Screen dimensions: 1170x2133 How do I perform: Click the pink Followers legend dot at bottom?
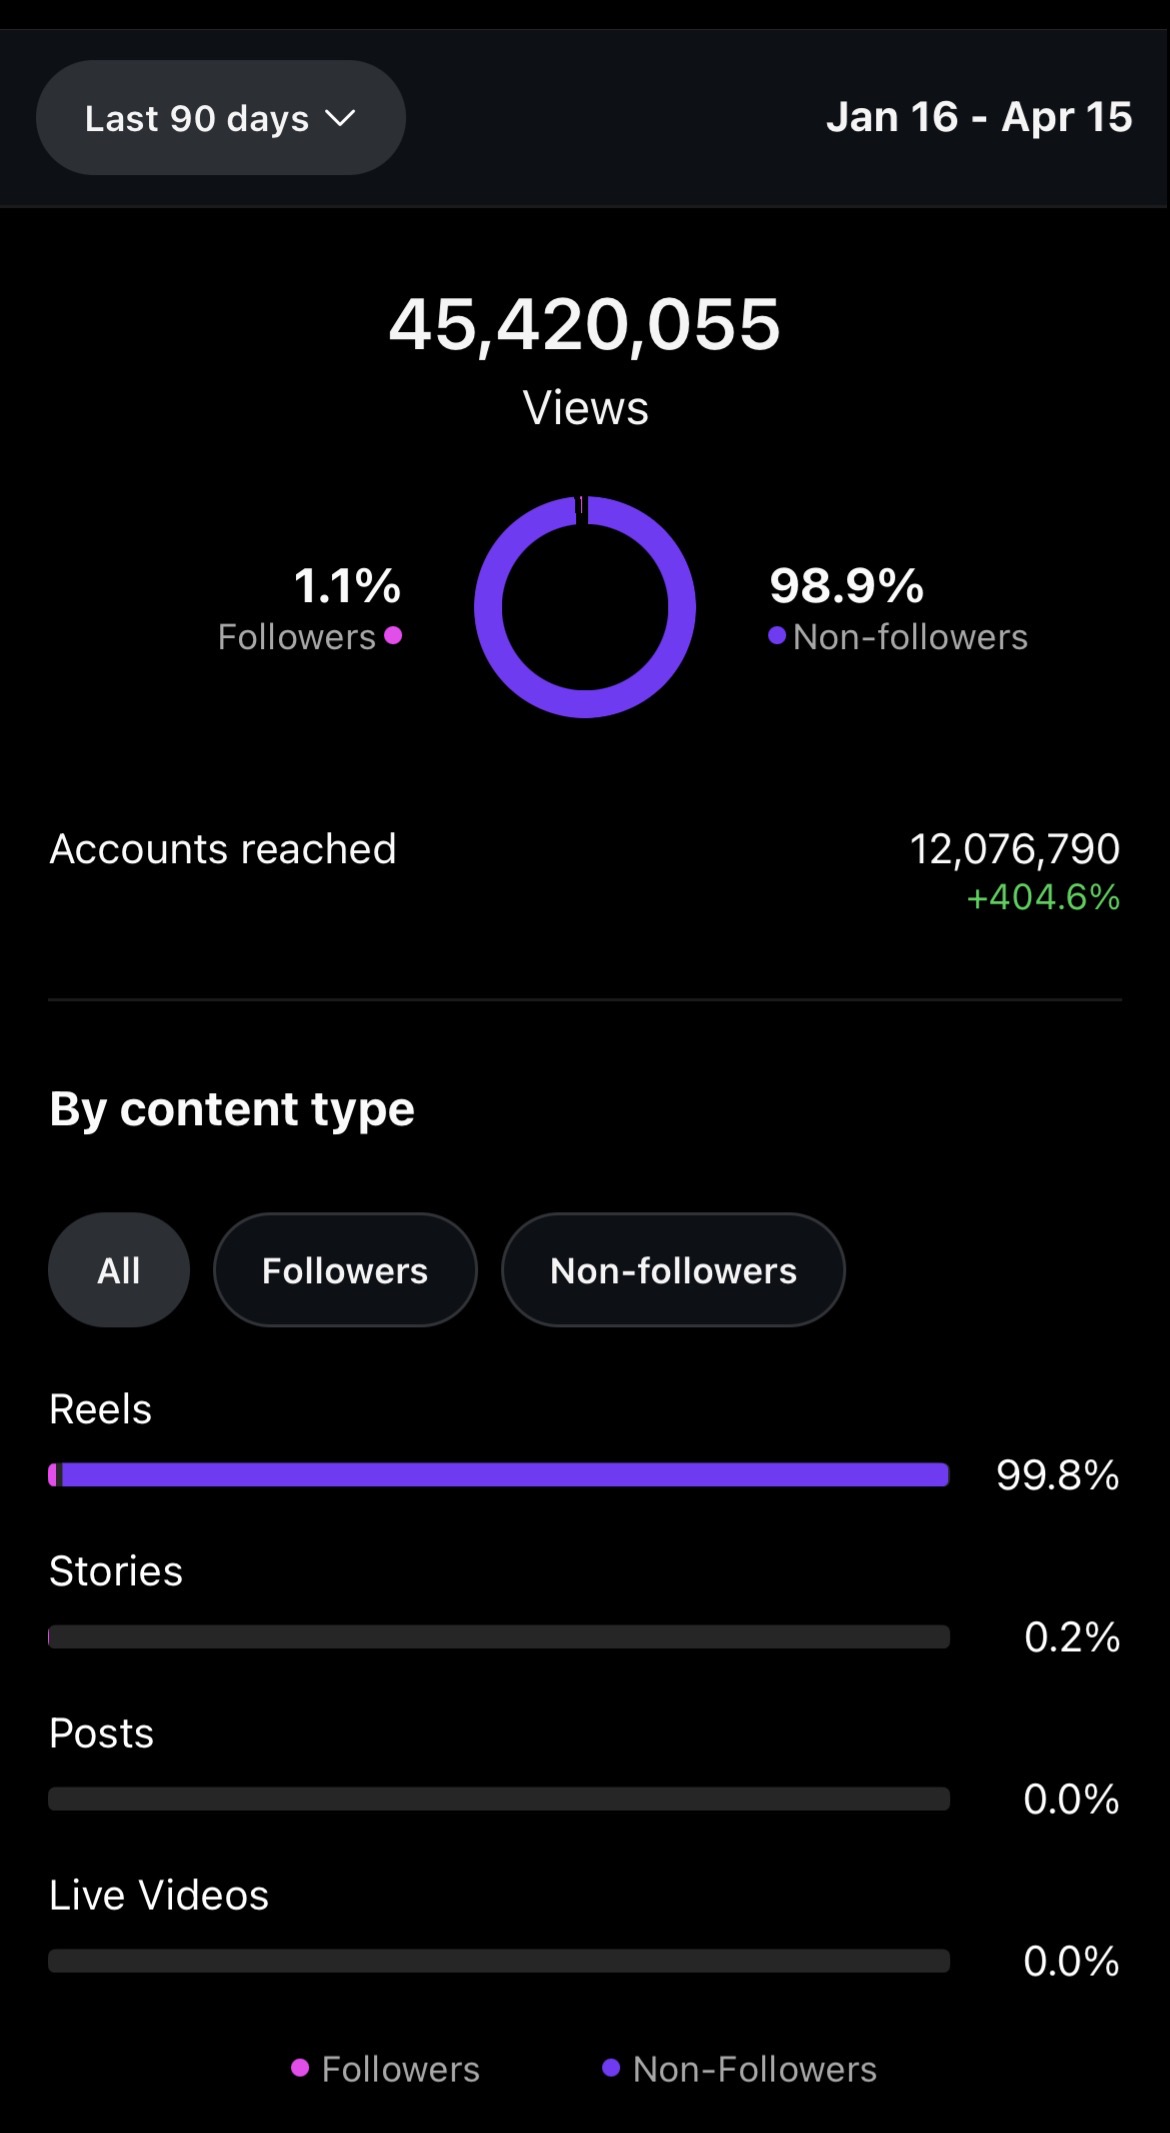point(300,2068)
